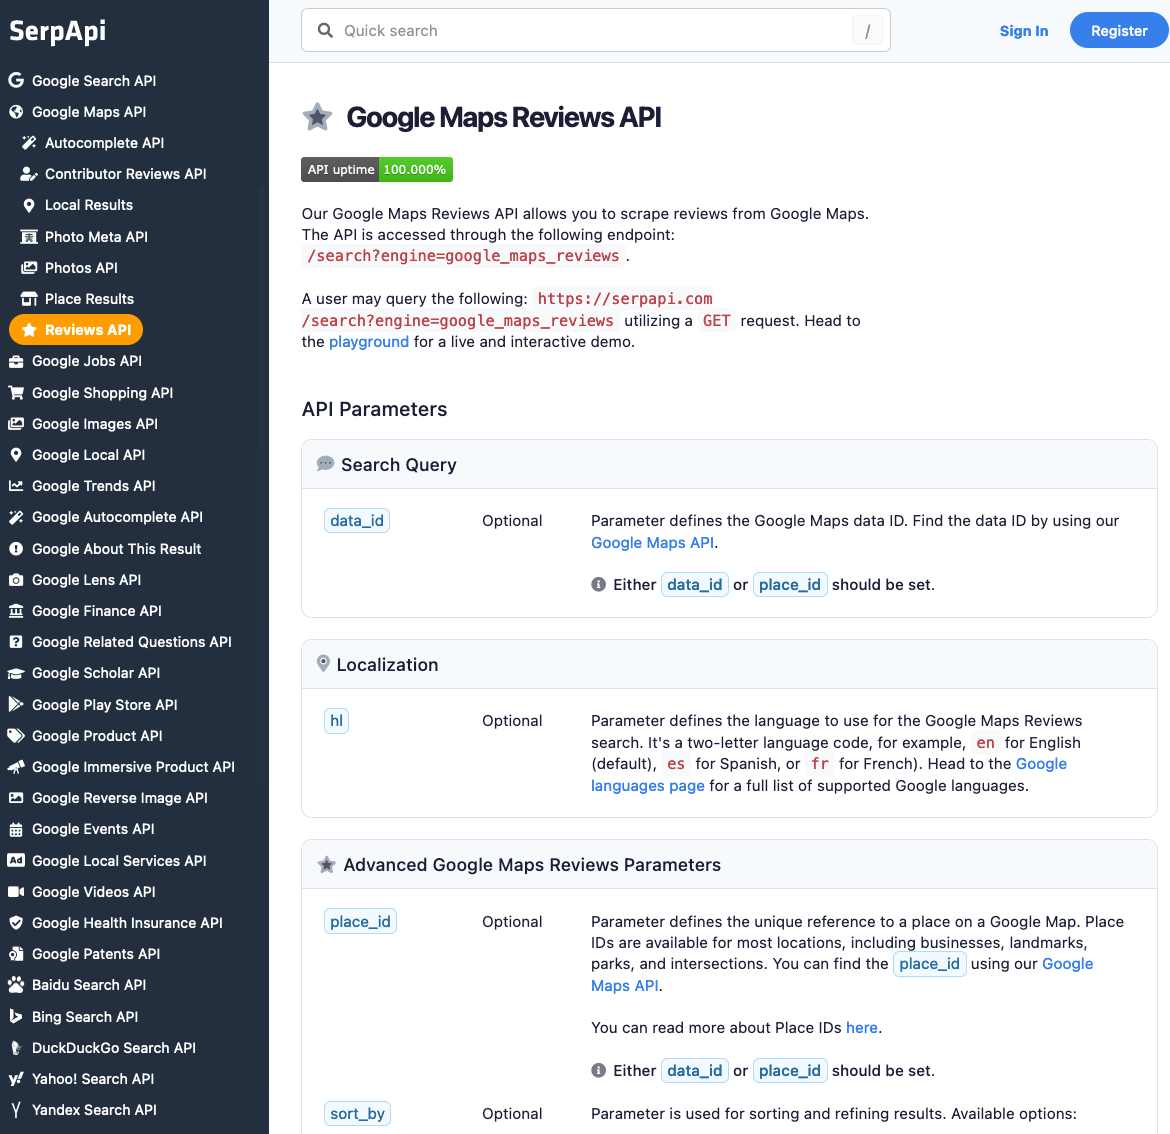The height and width of the screenshot is (1134, 1170).
Task: Click the API uptime 100.000% badge
Action: tap(377, 169)
